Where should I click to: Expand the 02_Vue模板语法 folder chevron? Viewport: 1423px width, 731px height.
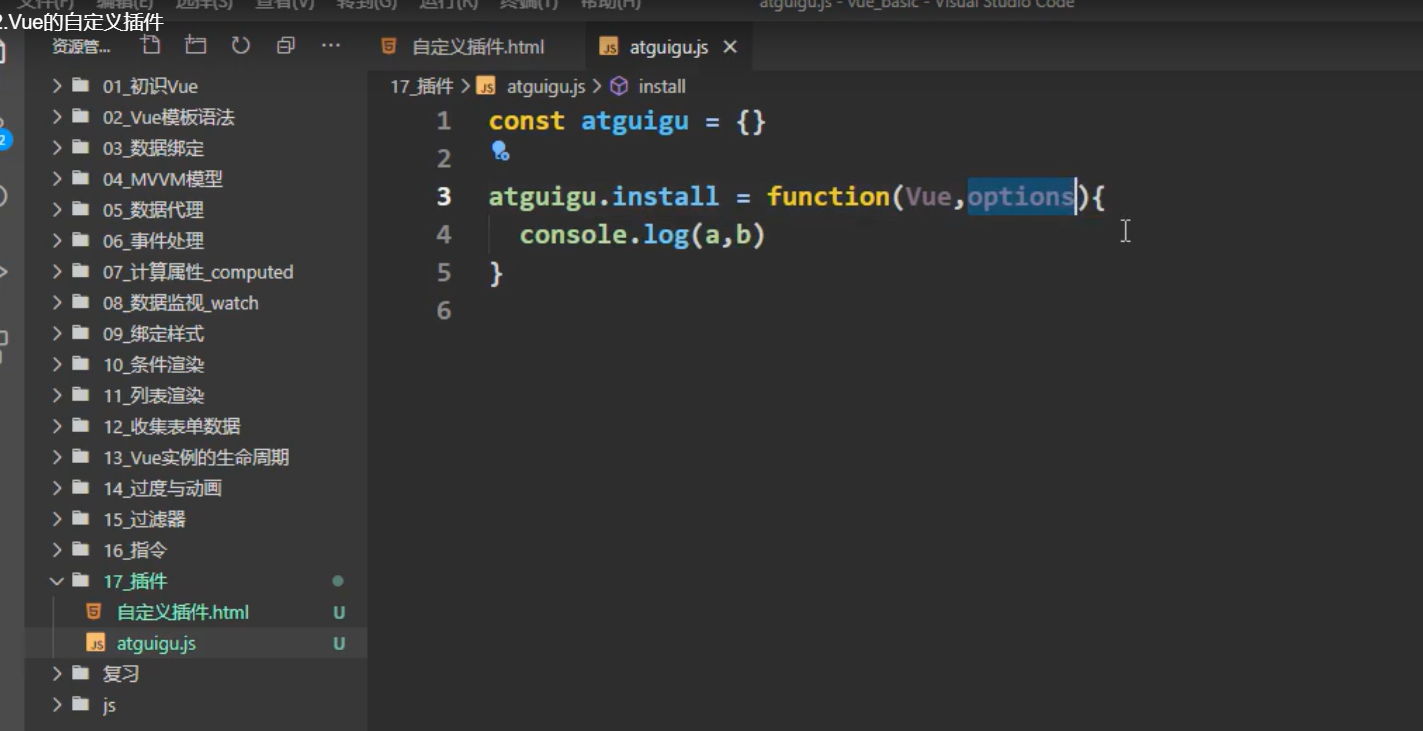(x=57, y=117)
